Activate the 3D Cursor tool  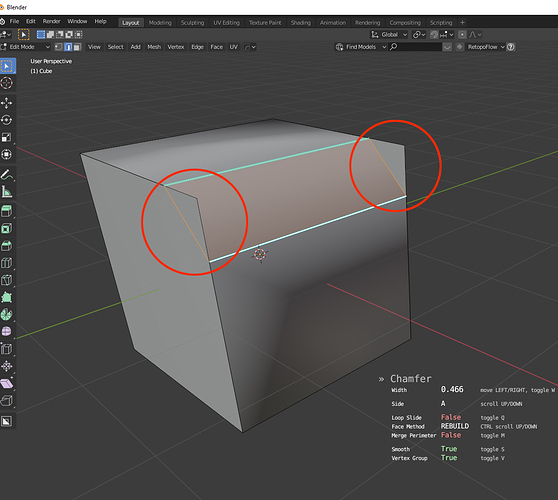pos(7,83)
